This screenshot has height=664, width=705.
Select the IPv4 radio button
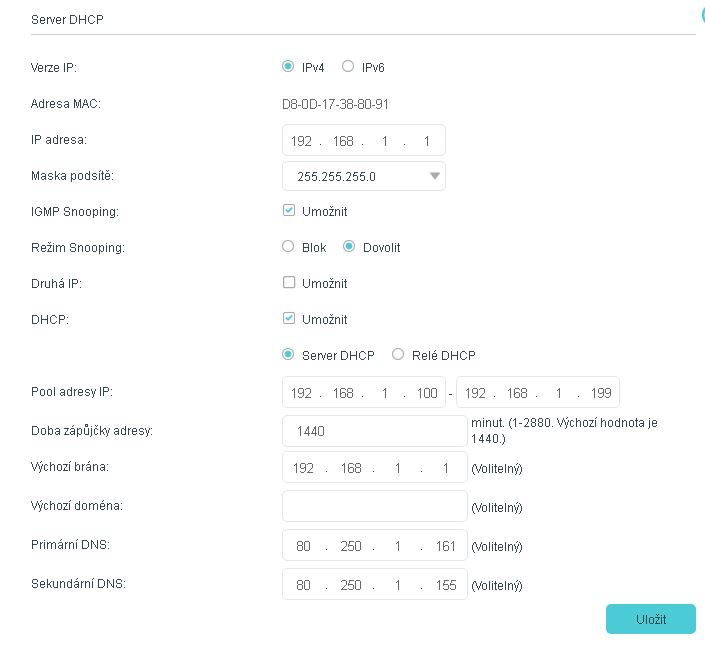tap(289, 67)
